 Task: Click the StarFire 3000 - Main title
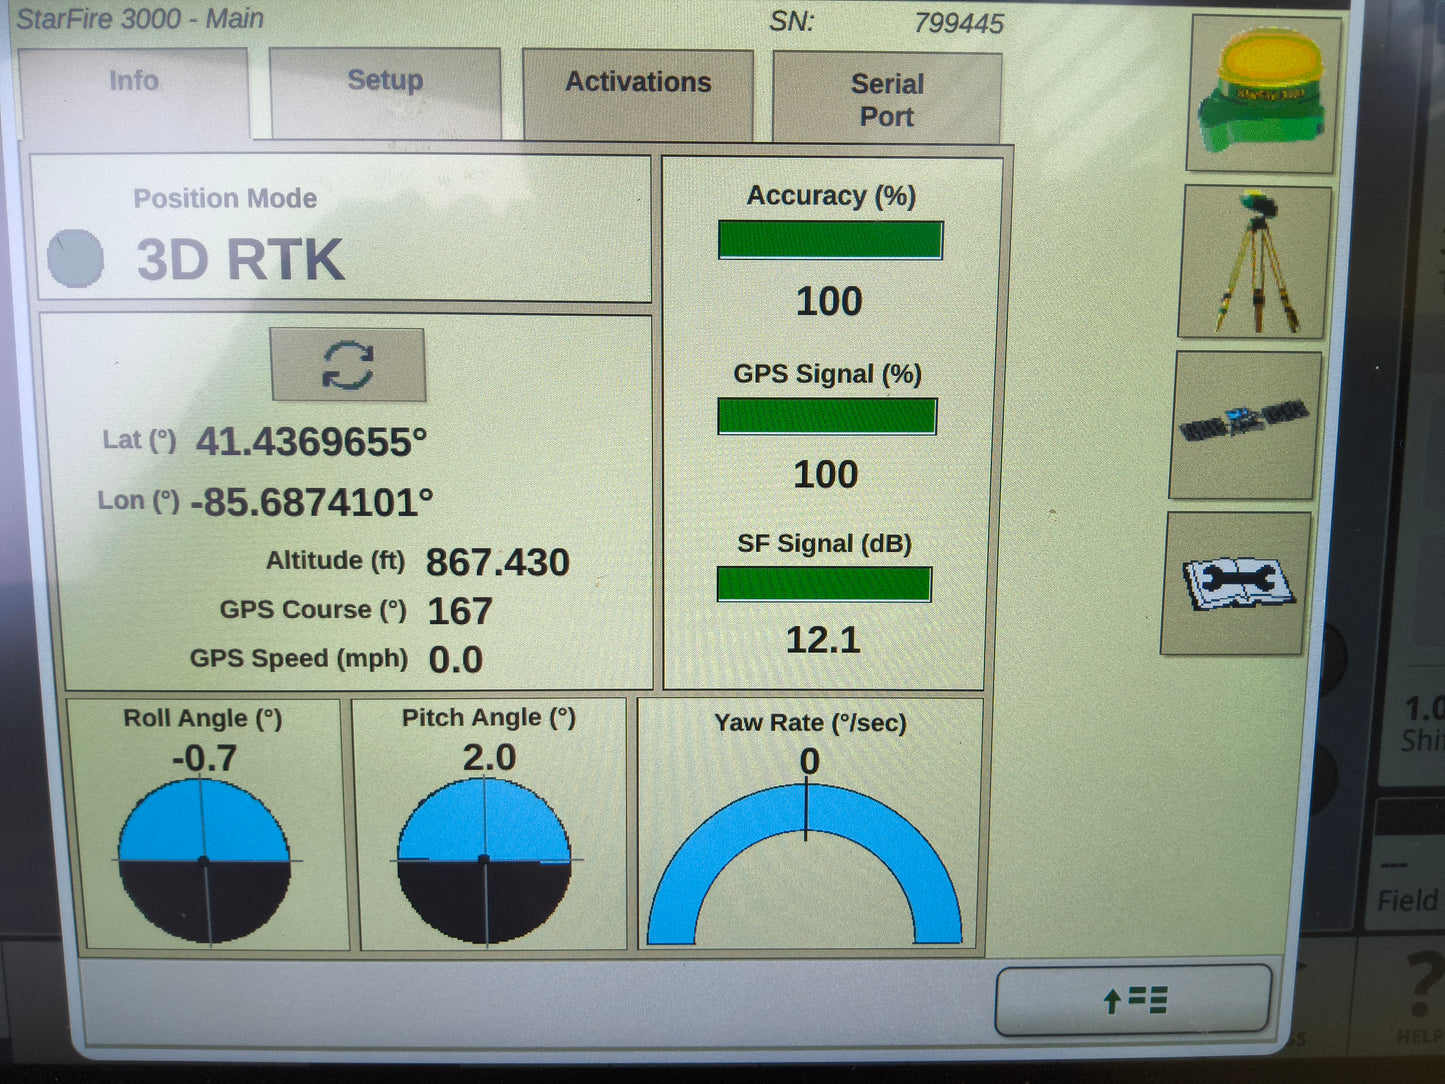[140, 19]
